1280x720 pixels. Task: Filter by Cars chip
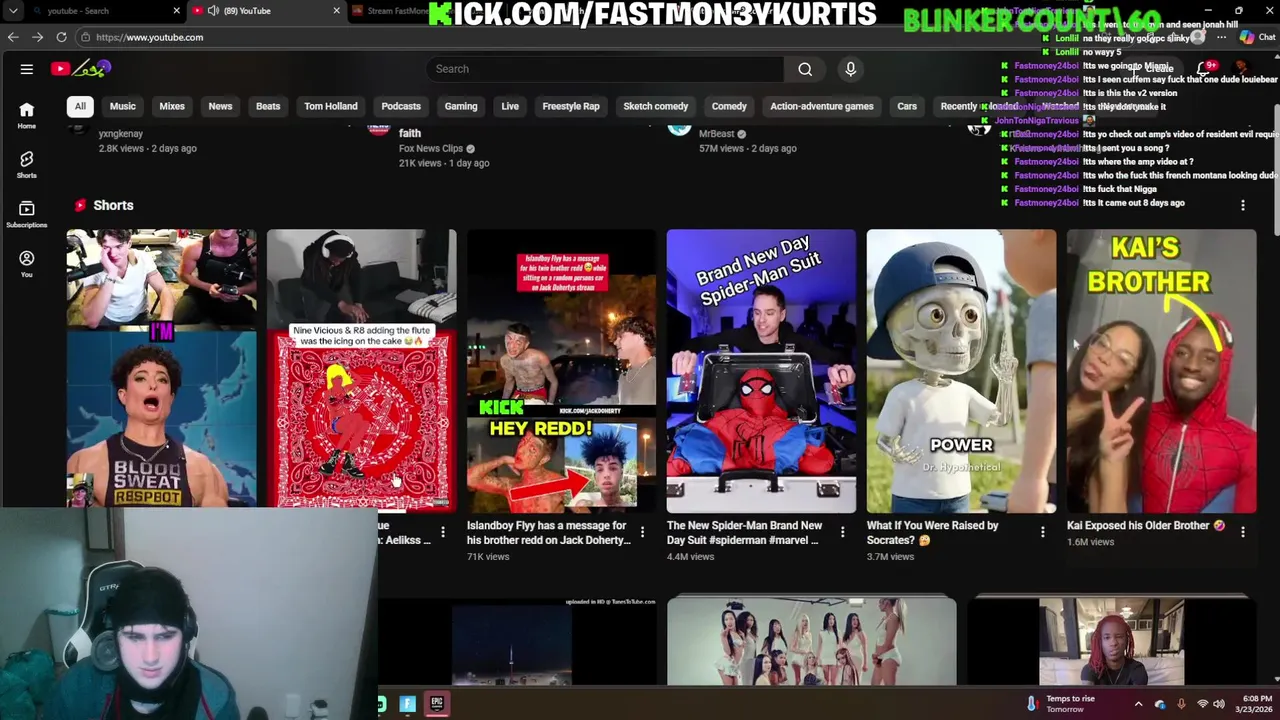[x=907, y=106]
